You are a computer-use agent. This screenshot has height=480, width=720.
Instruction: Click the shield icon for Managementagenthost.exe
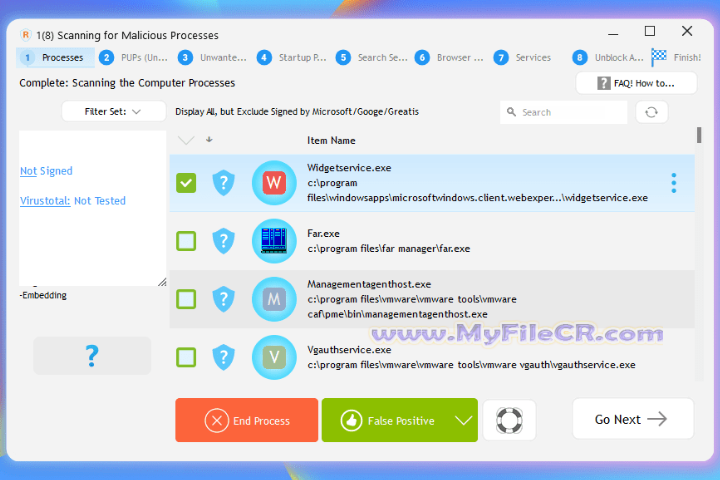click(224, 299)
